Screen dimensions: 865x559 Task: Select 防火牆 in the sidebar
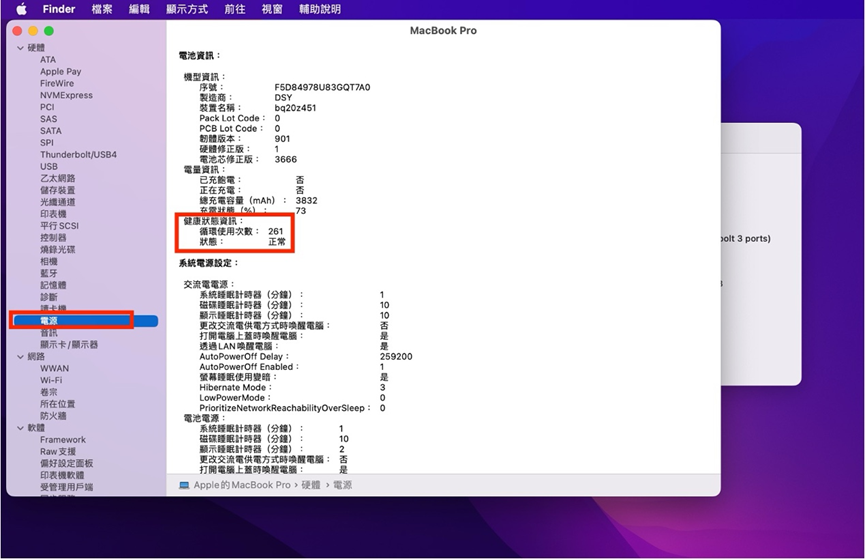53,416
